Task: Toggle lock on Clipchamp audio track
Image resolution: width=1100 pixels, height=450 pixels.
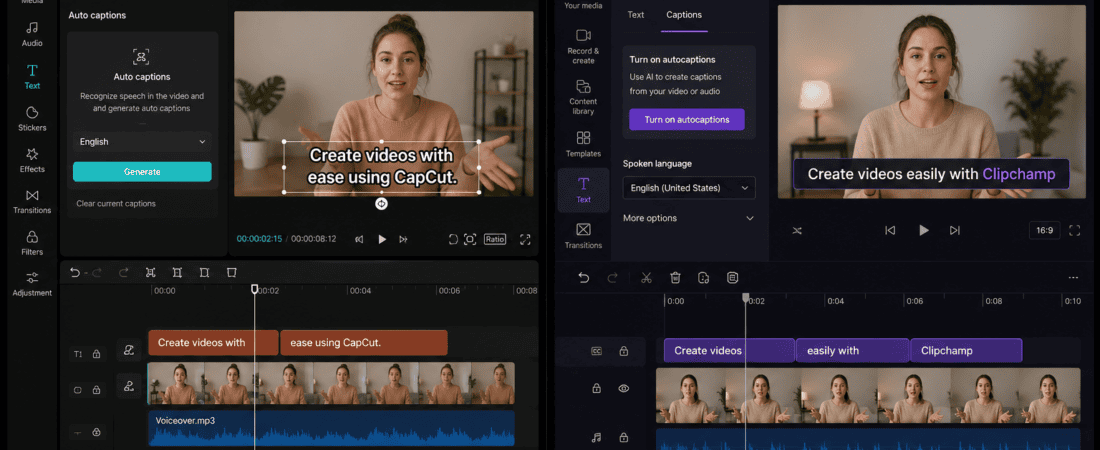Action: coord(623,437)
